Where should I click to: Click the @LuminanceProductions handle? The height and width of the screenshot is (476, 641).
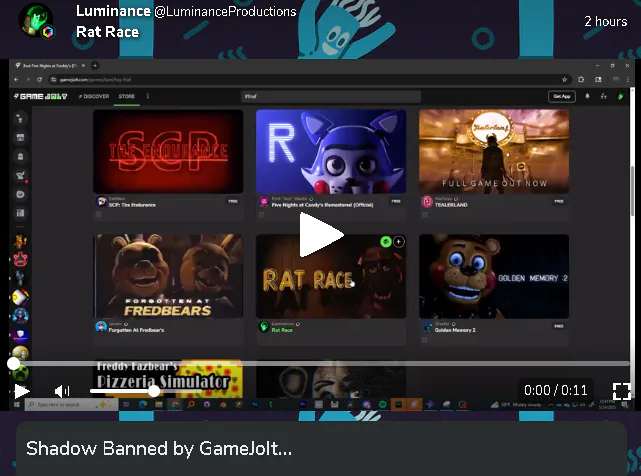[225, 11]
